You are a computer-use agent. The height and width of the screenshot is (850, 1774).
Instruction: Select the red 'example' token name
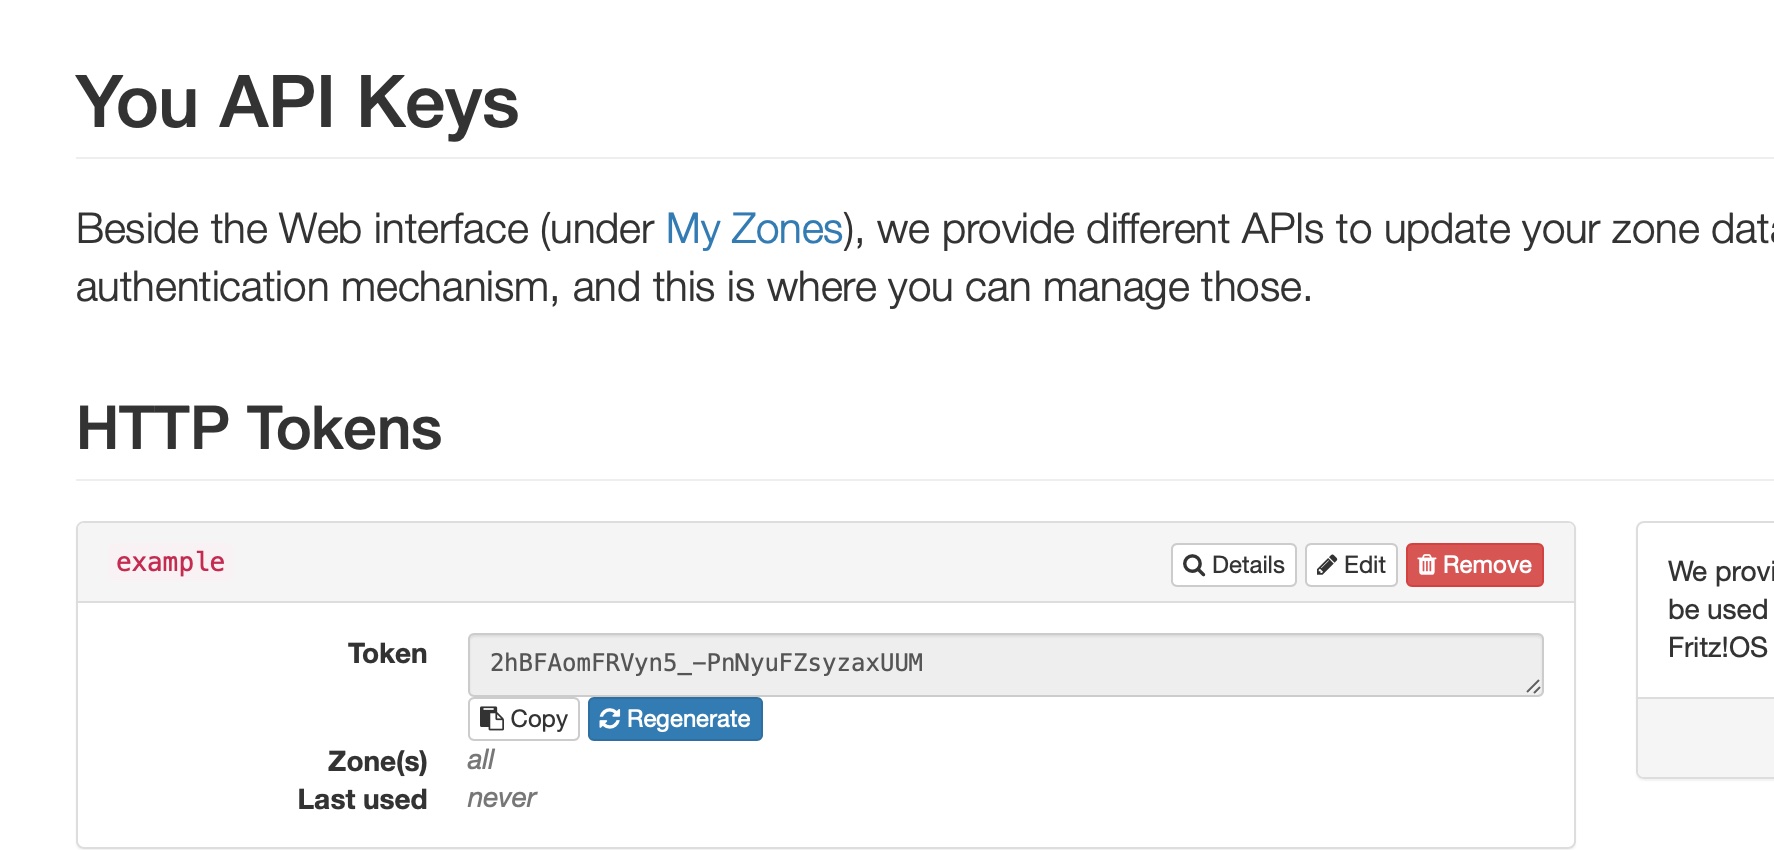(x=170, y=562)
